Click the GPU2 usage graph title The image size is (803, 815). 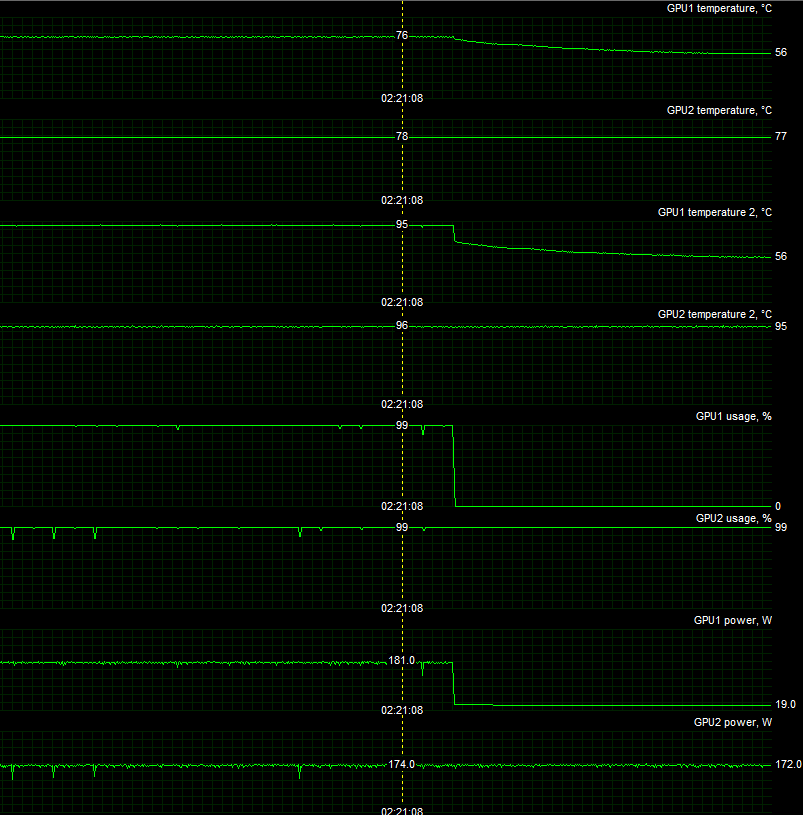coord(733,518)
